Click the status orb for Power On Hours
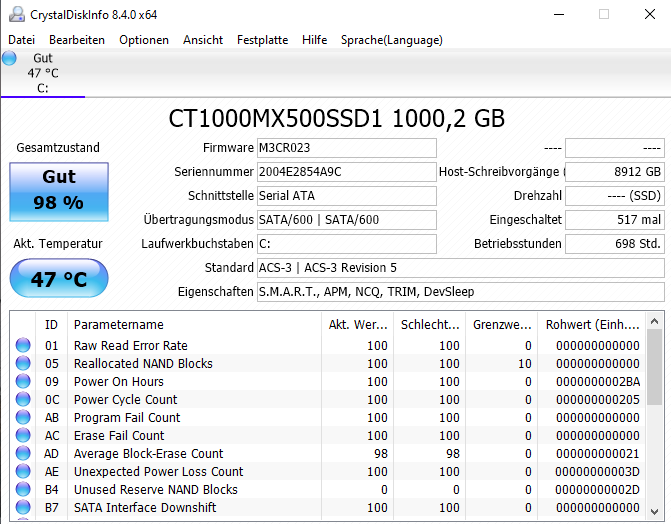The image size is (671, 524). 23,381
